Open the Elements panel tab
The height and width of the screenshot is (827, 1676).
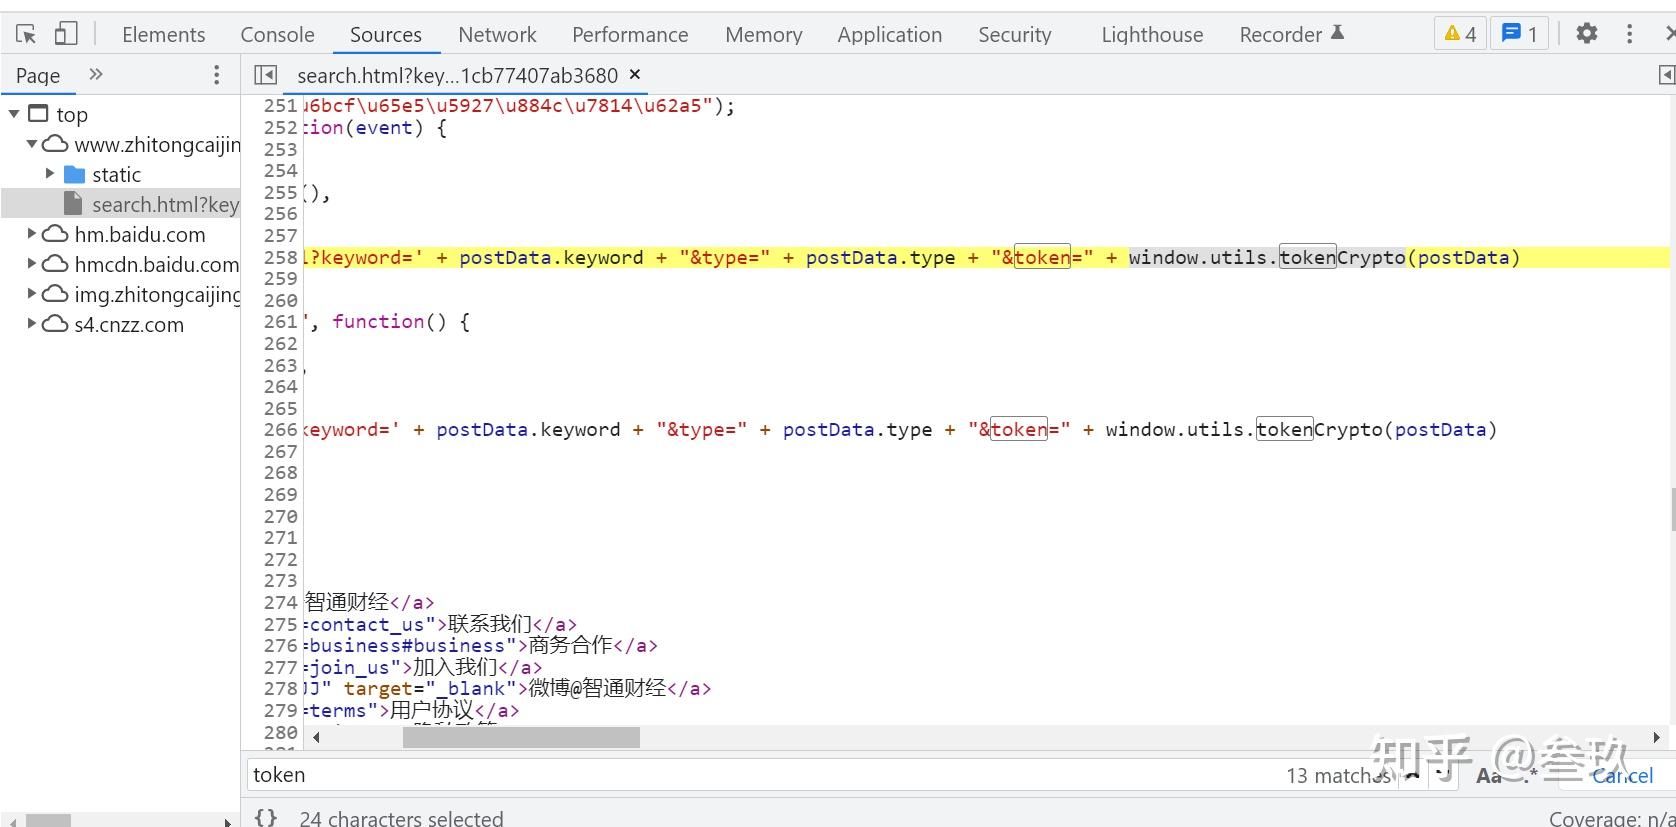tap(163, 34)
